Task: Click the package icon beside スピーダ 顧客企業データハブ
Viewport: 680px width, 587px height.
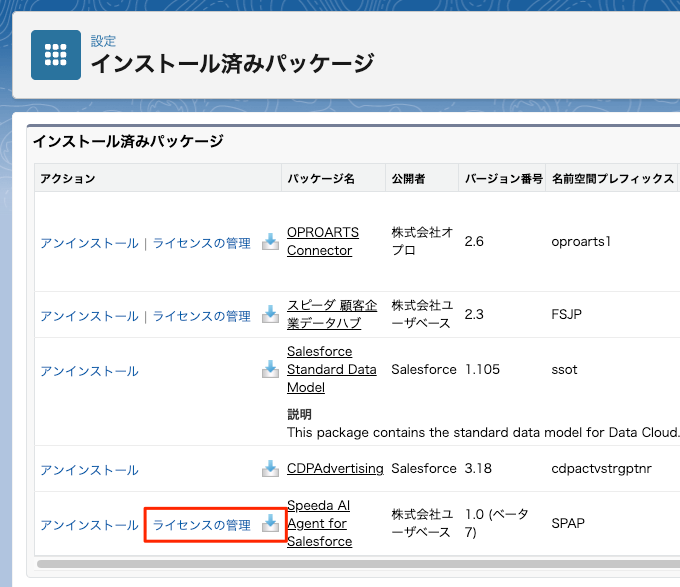Action: tap(270, 315)
